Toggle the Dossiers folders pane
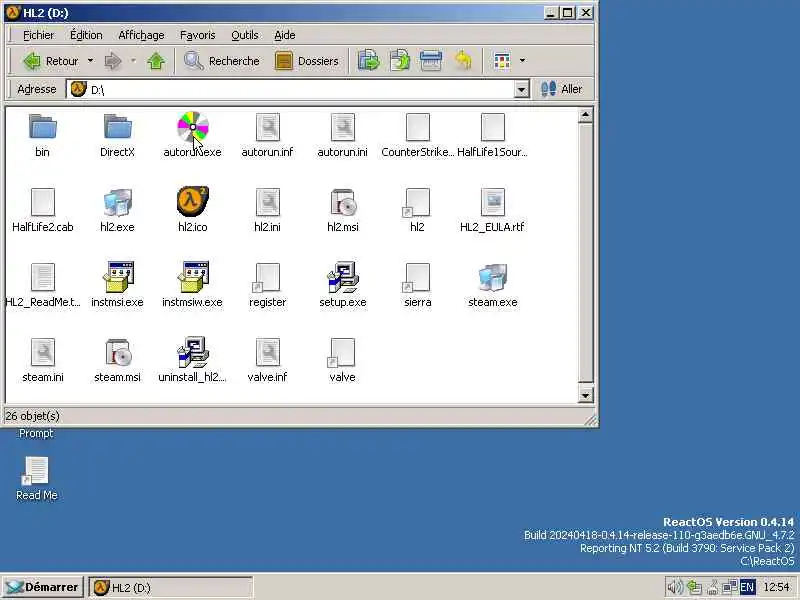 coord(307,61)
